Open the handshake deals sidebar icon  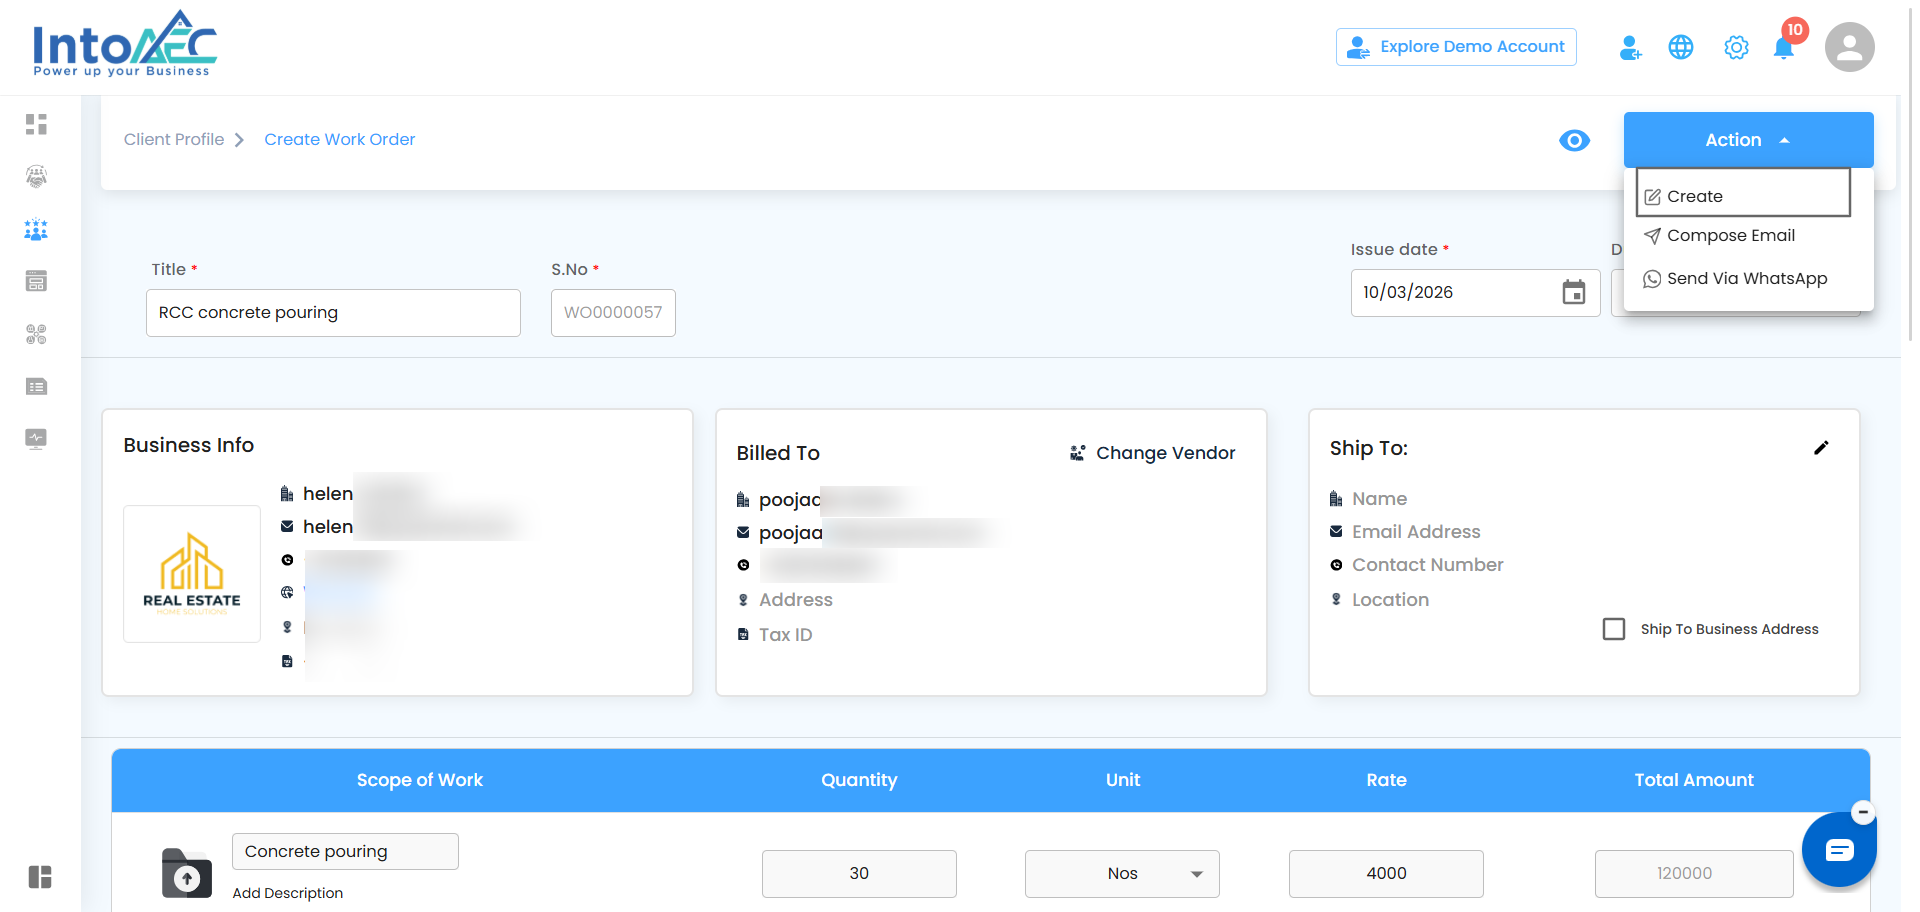click(37, 177)
